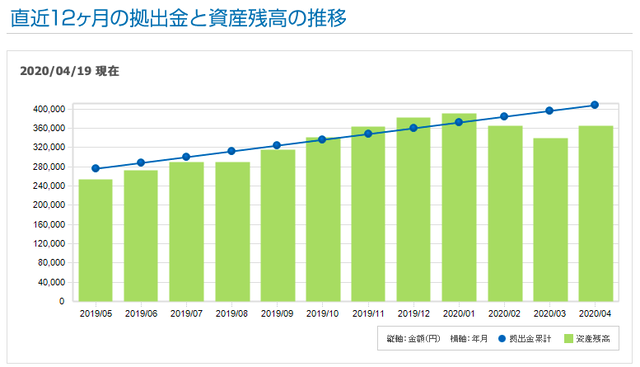
Task: Click the y-axis label 40,000
Action: coord(51,282)
